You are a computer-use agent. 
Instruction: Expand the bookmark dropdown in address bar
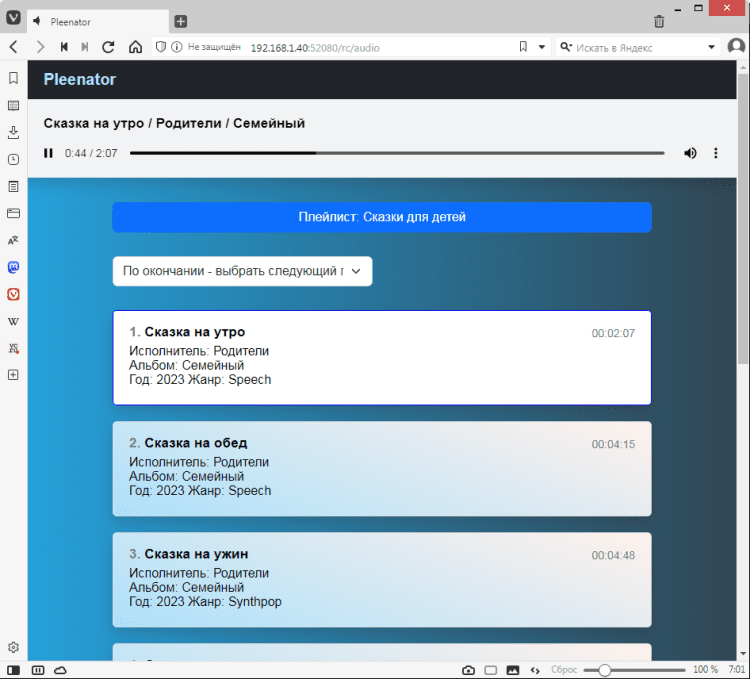[543, 47]
